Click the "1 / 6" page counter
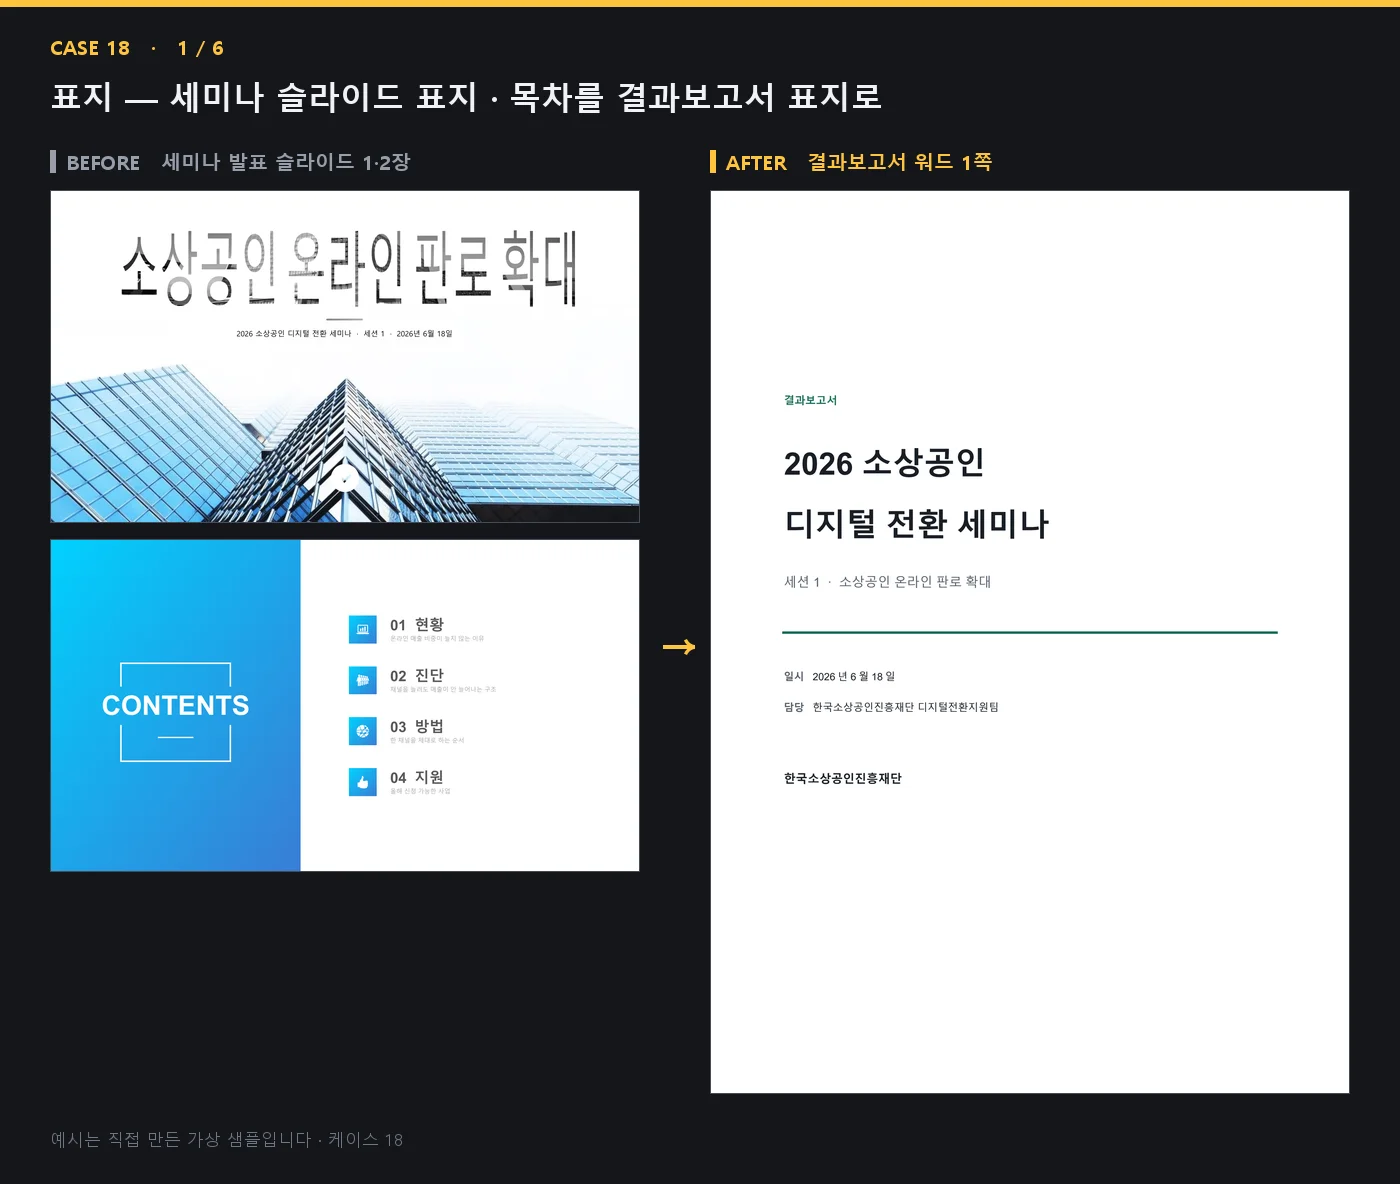Screen dimensions: 1400x1184 coord(201,48)
